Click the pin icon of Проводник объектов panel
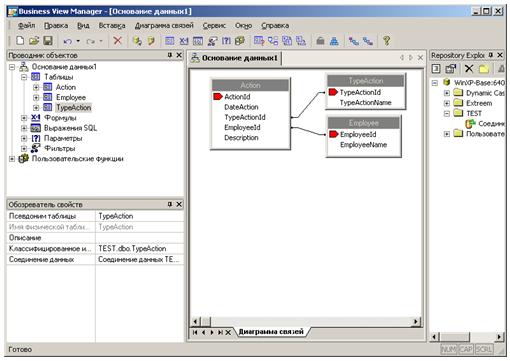The width and height of the screenshot is (510, 361). pos(170,55)
